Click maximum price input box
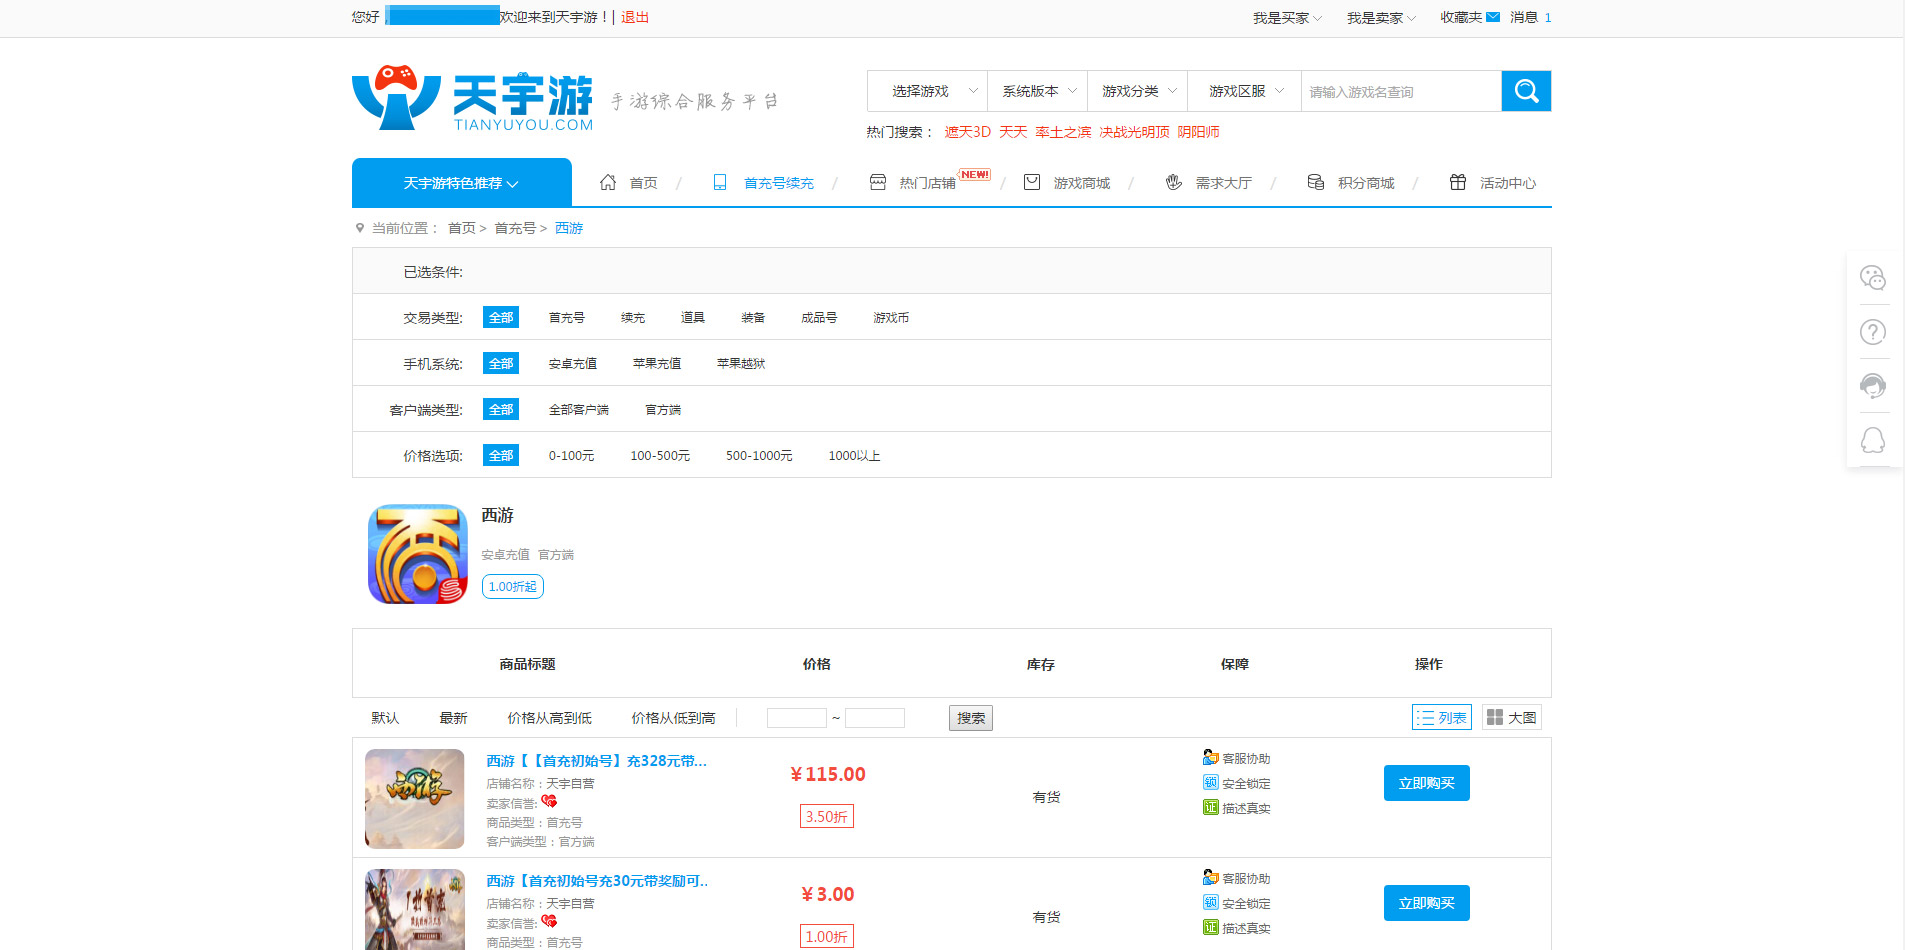Screen dimensions: 1905x950 point(875,718)
